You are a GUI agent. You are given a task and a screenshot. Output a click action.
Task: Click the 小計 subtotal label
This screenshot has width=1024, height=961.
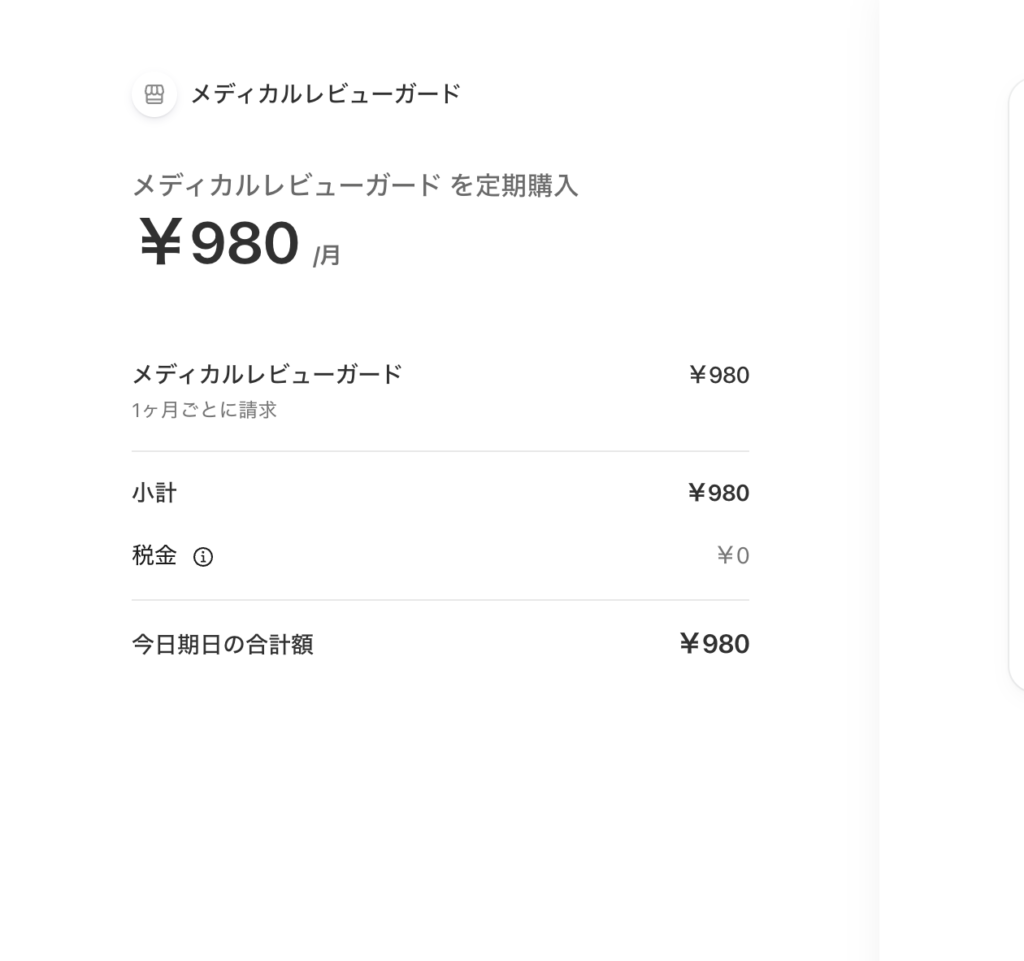click(154, 492)
